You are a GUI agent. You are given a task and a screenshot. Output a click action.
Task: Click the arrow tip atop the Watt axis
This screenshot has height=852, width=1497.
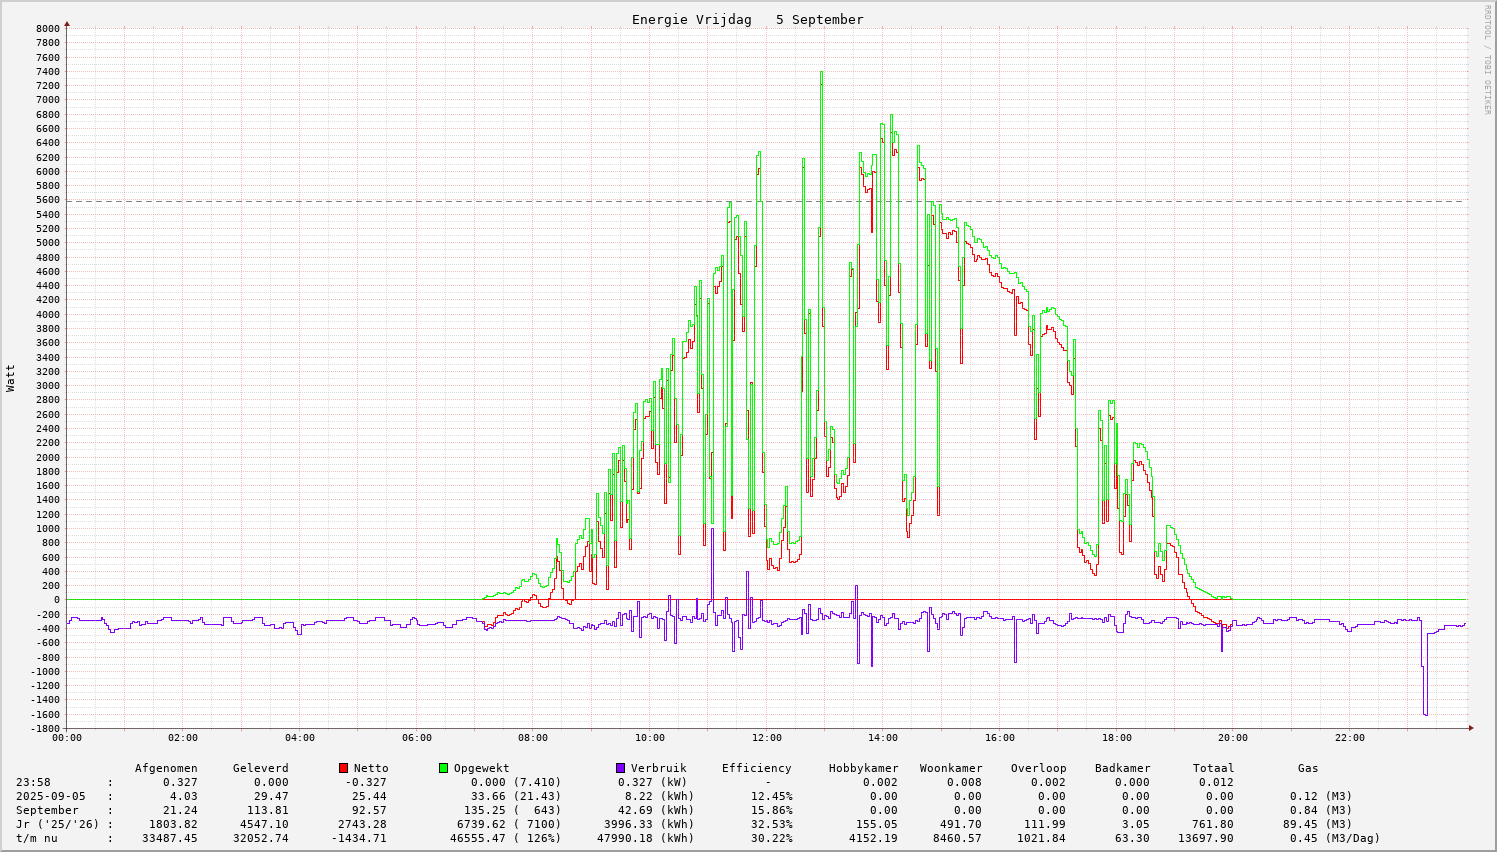[67, 22]
